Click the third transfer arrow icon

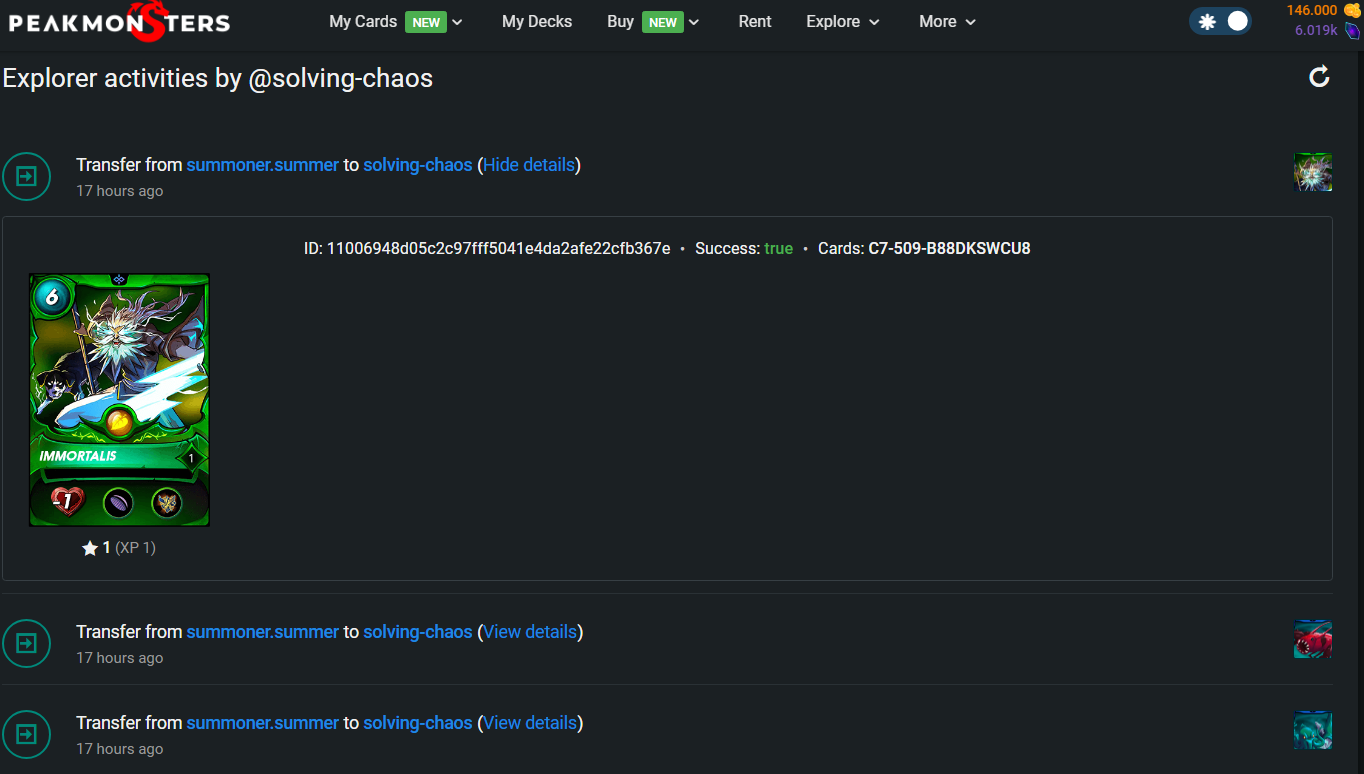click(x=26, y=735)
